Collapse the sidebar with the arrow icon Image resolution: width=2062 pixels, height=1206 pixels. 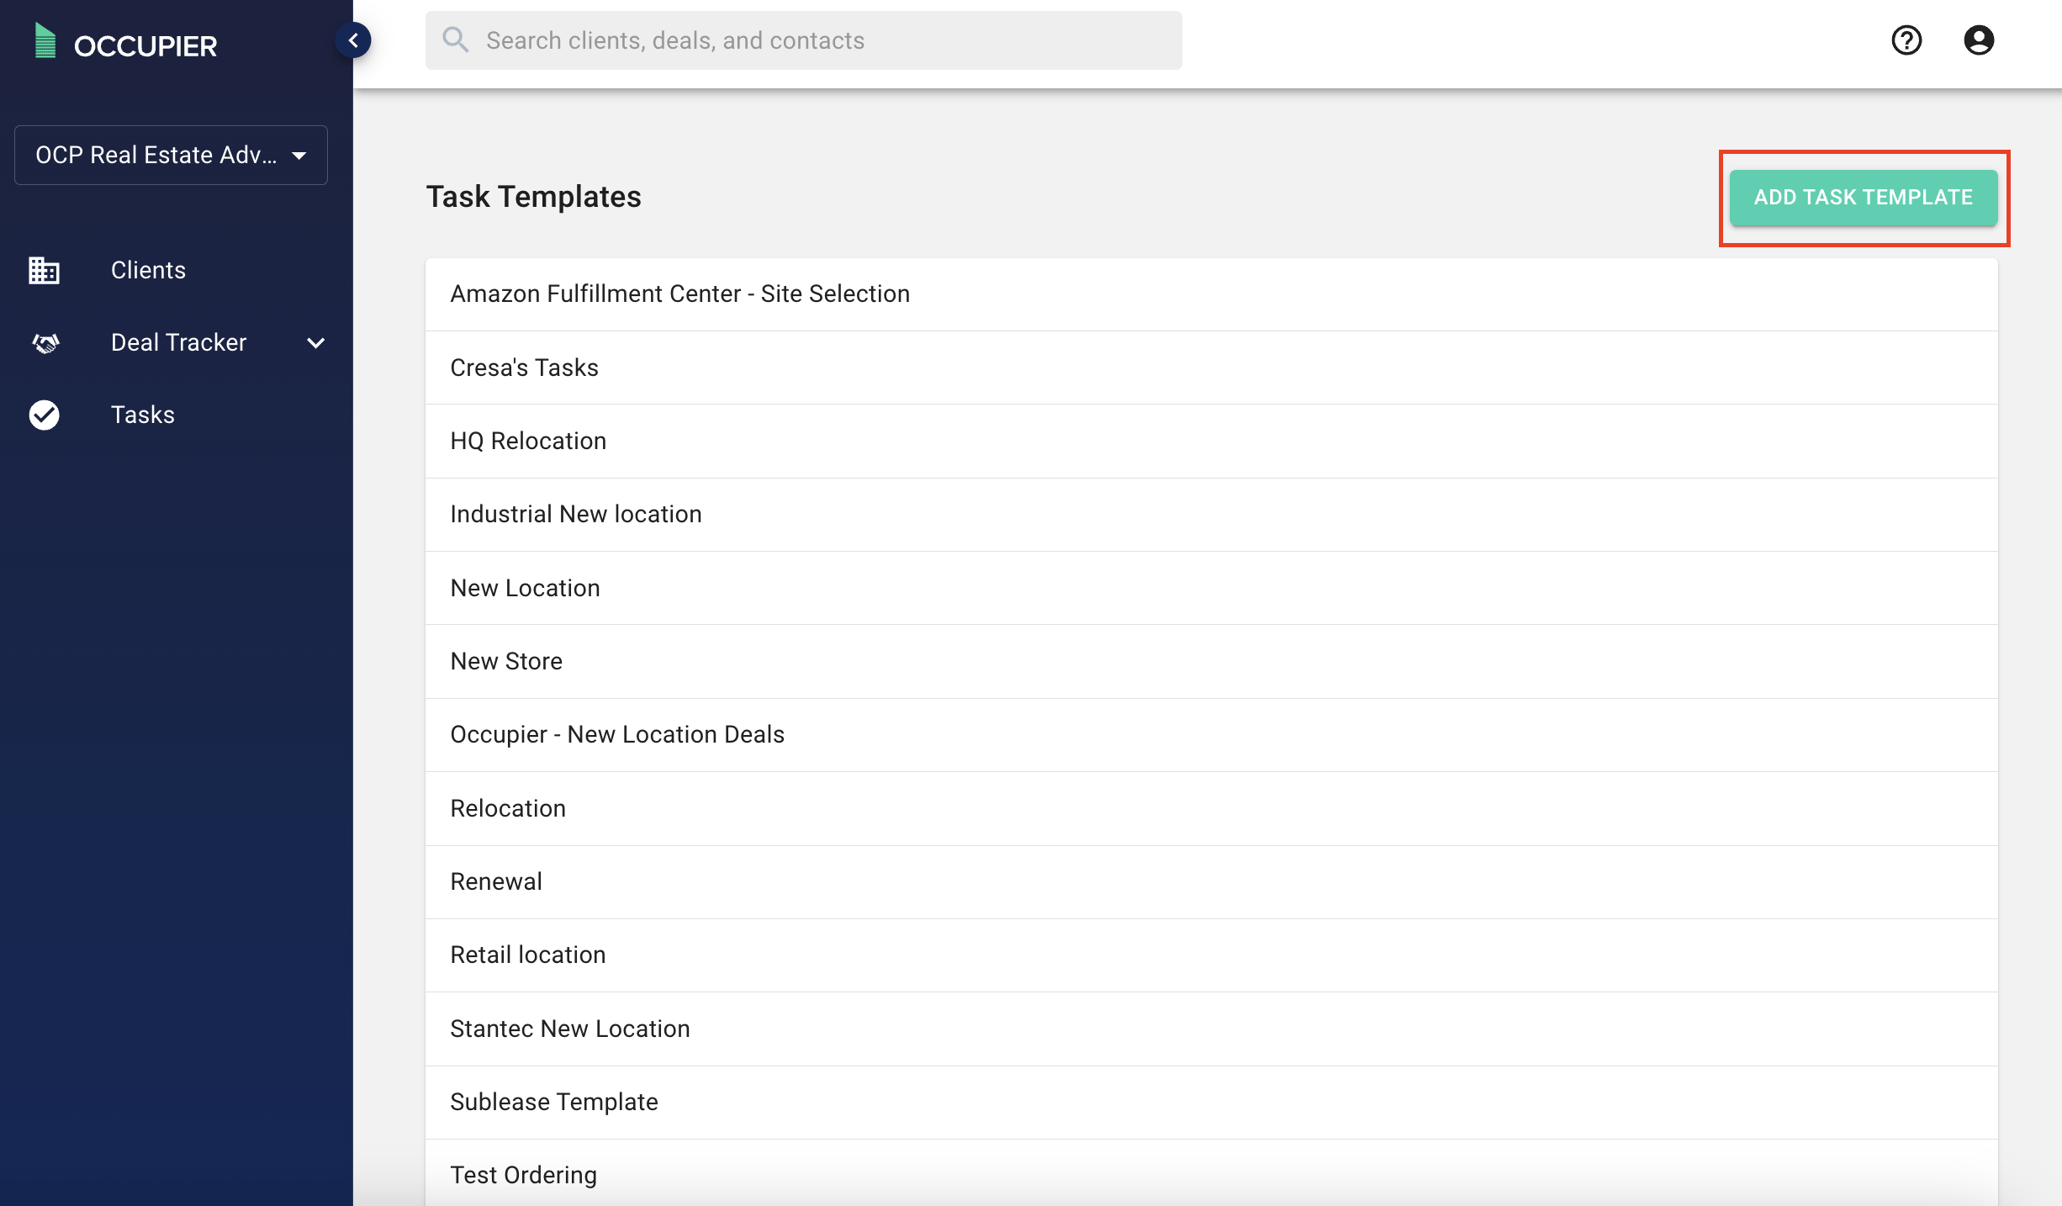click(352, 40)
